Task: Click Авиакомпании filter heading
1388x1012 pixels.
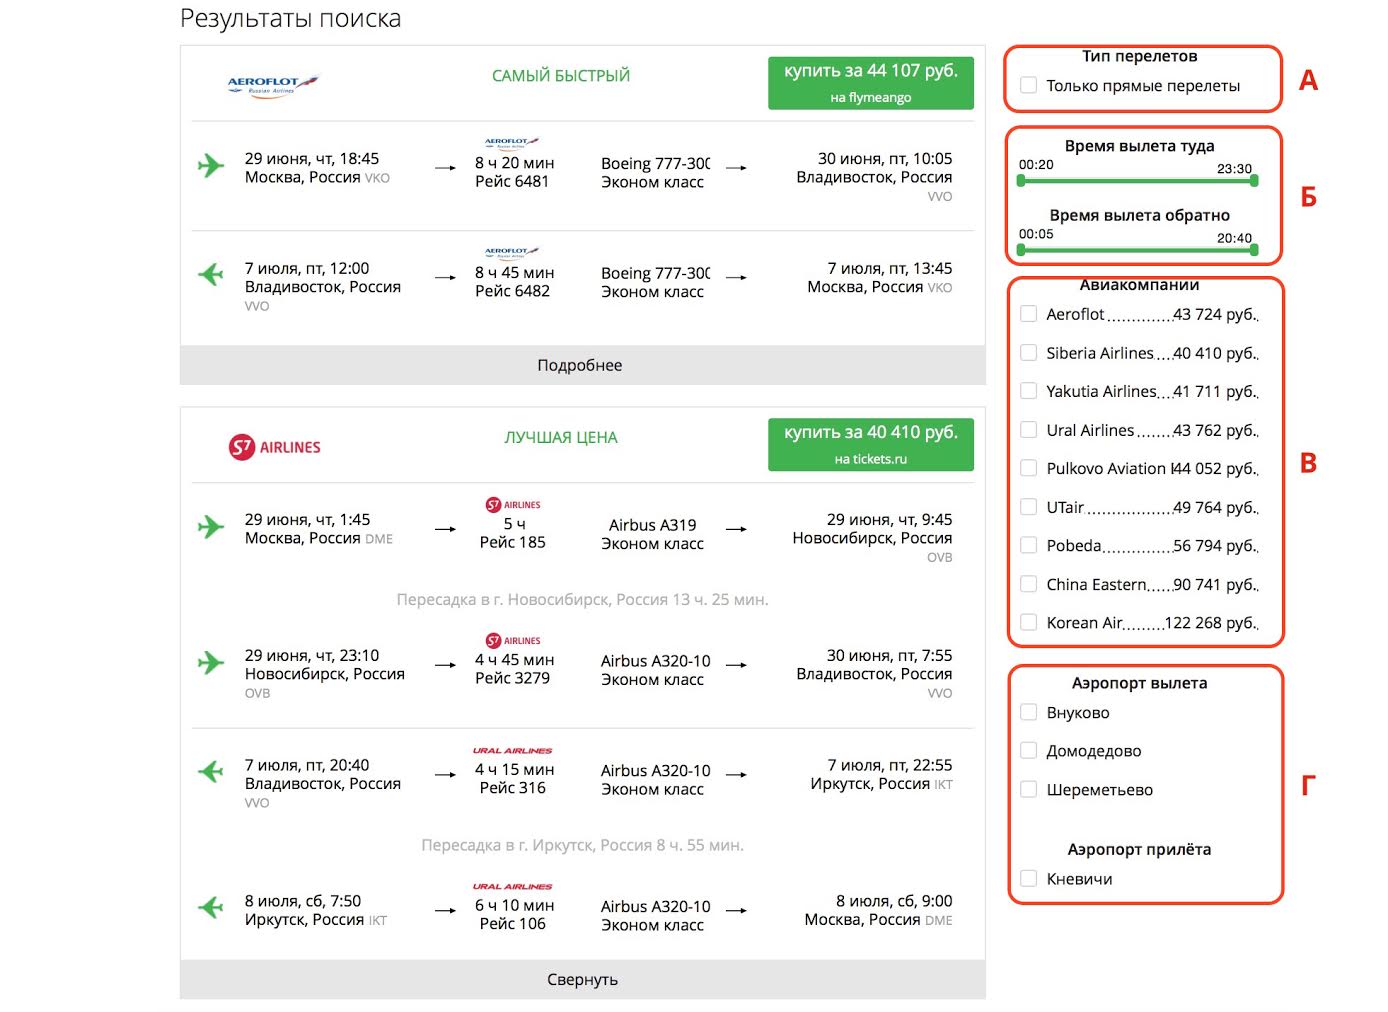Action: tap(1139, 285)
